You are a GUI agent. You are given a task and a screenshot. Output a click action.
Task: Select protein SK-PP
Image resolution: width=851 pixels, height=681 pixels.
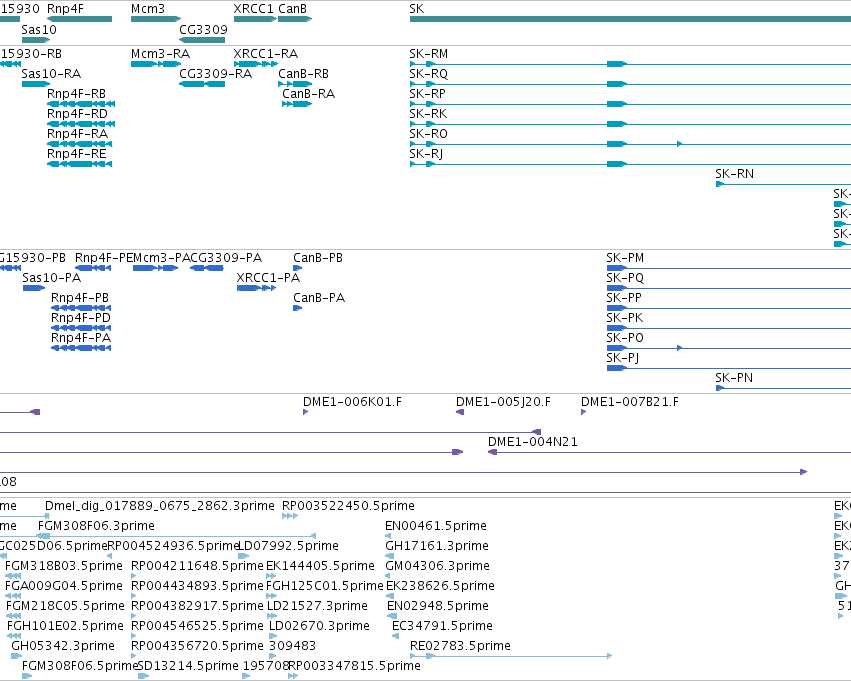728,308
